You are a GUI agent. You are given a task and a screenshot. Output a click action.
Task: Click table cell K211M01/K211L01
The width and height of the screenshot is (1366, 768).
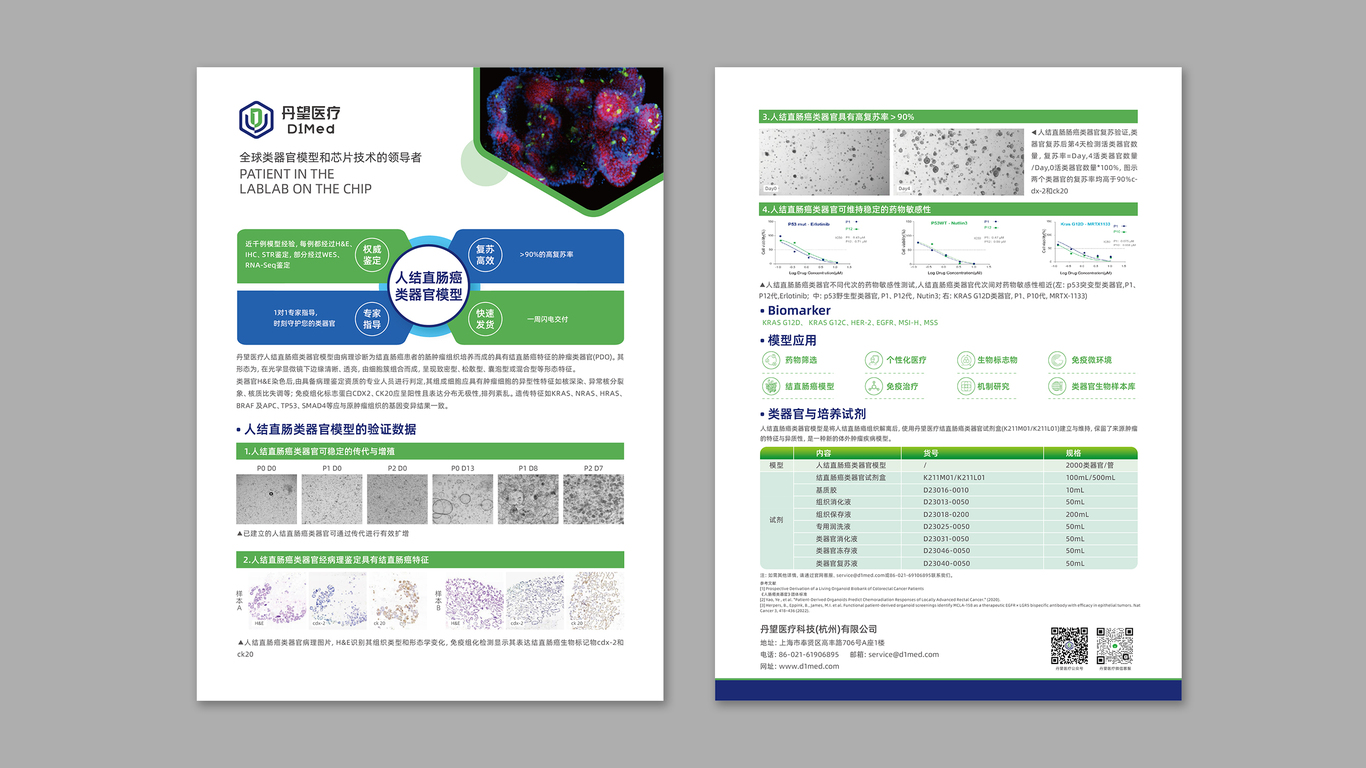coord(954,478)
